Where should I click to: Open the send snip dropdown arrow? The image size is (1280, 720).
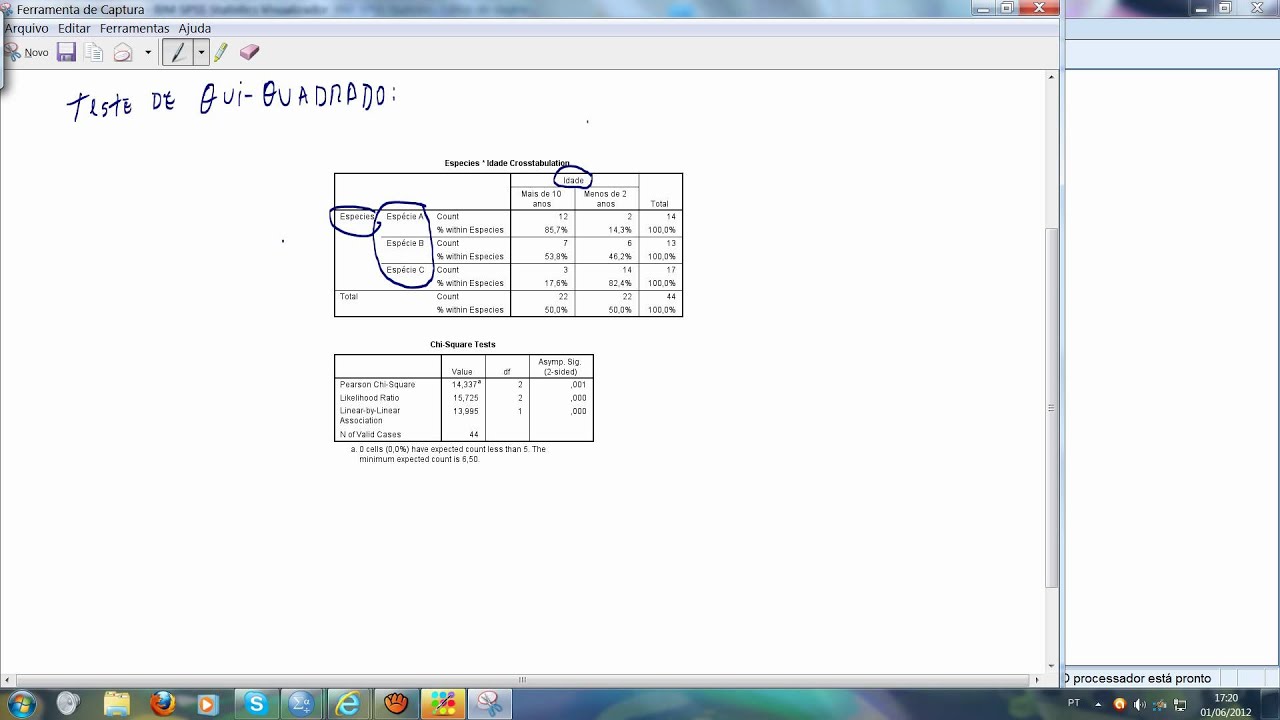(x=148, y=52)
